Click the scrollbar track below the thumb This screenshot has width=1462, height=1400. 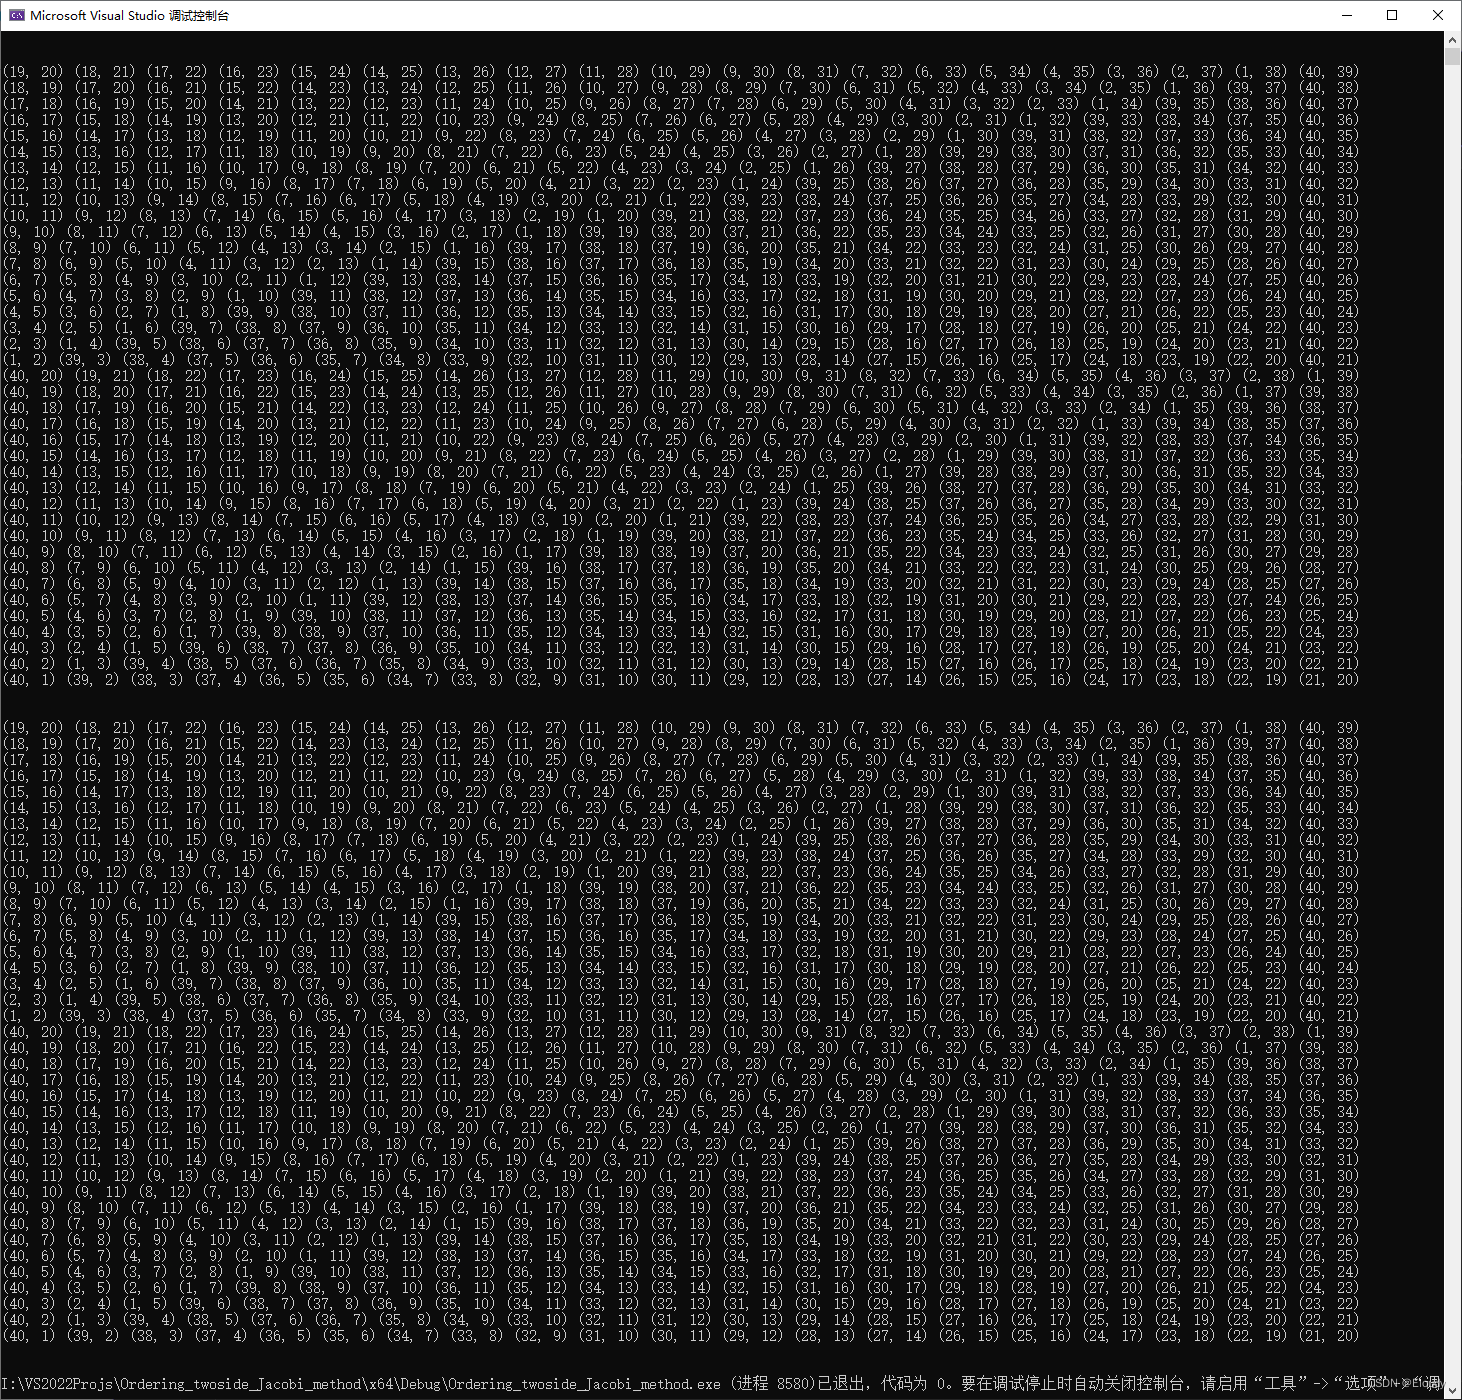pyautogui.click(x=1453, y=400)
